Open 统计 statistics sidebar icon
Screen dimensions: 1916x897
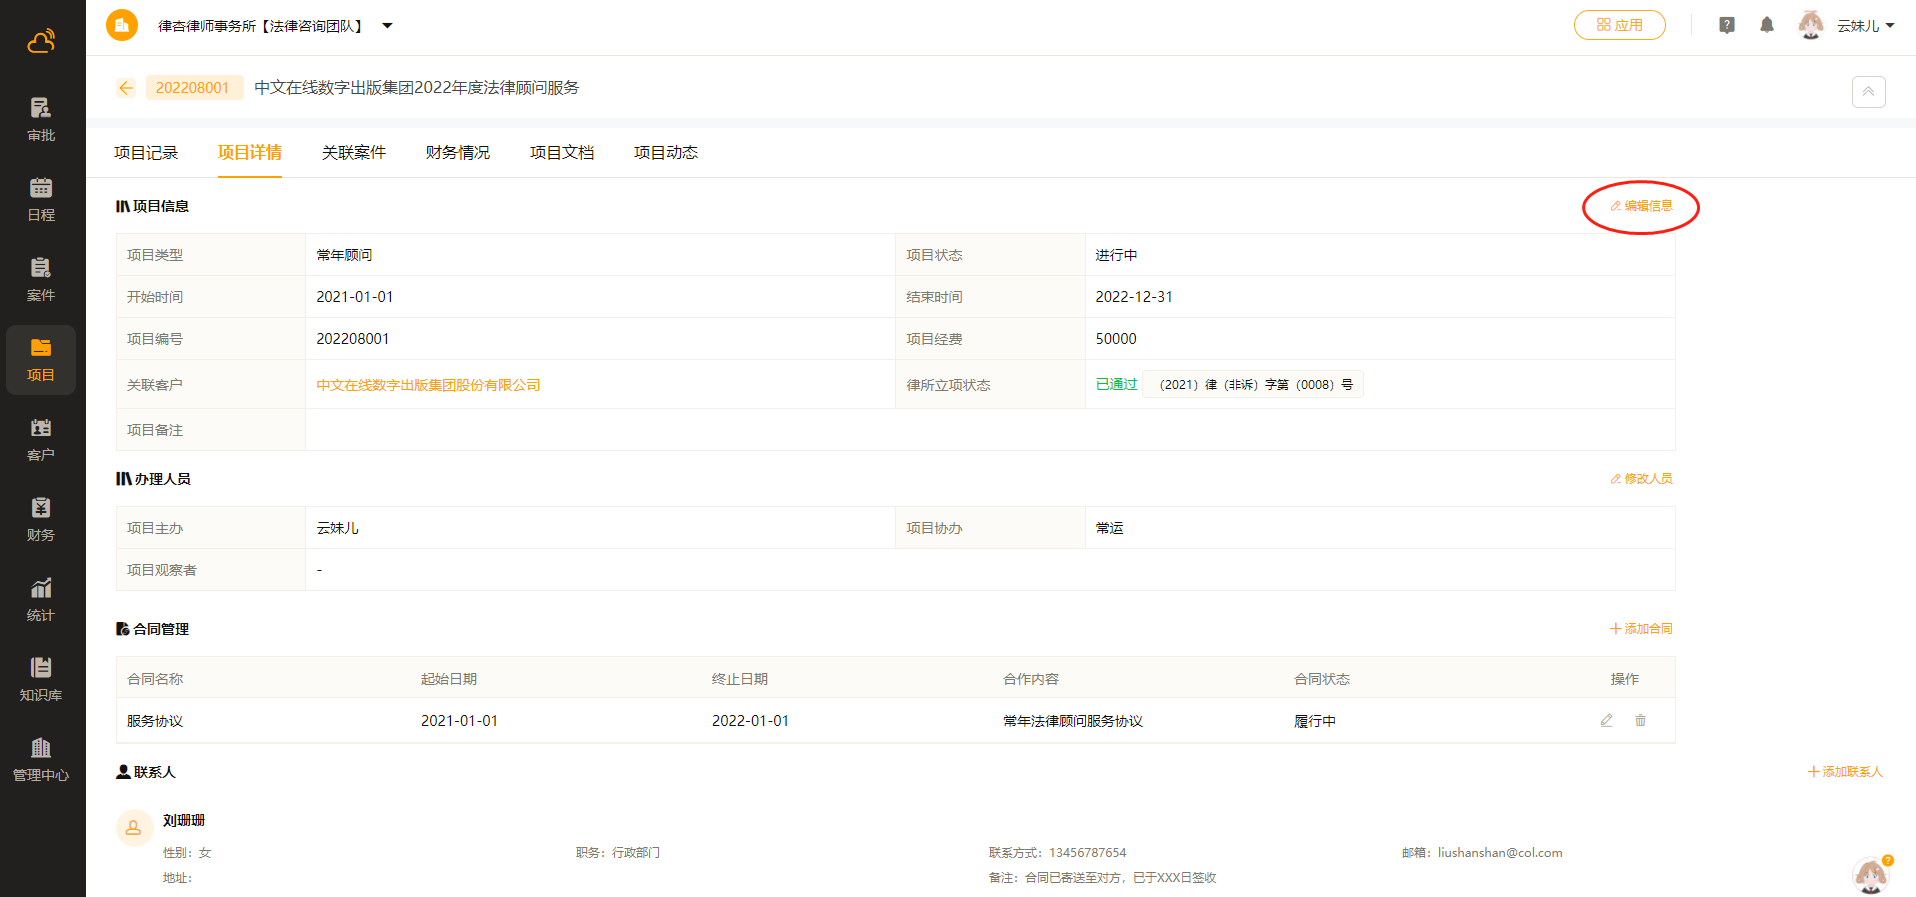tap(41, 599)
